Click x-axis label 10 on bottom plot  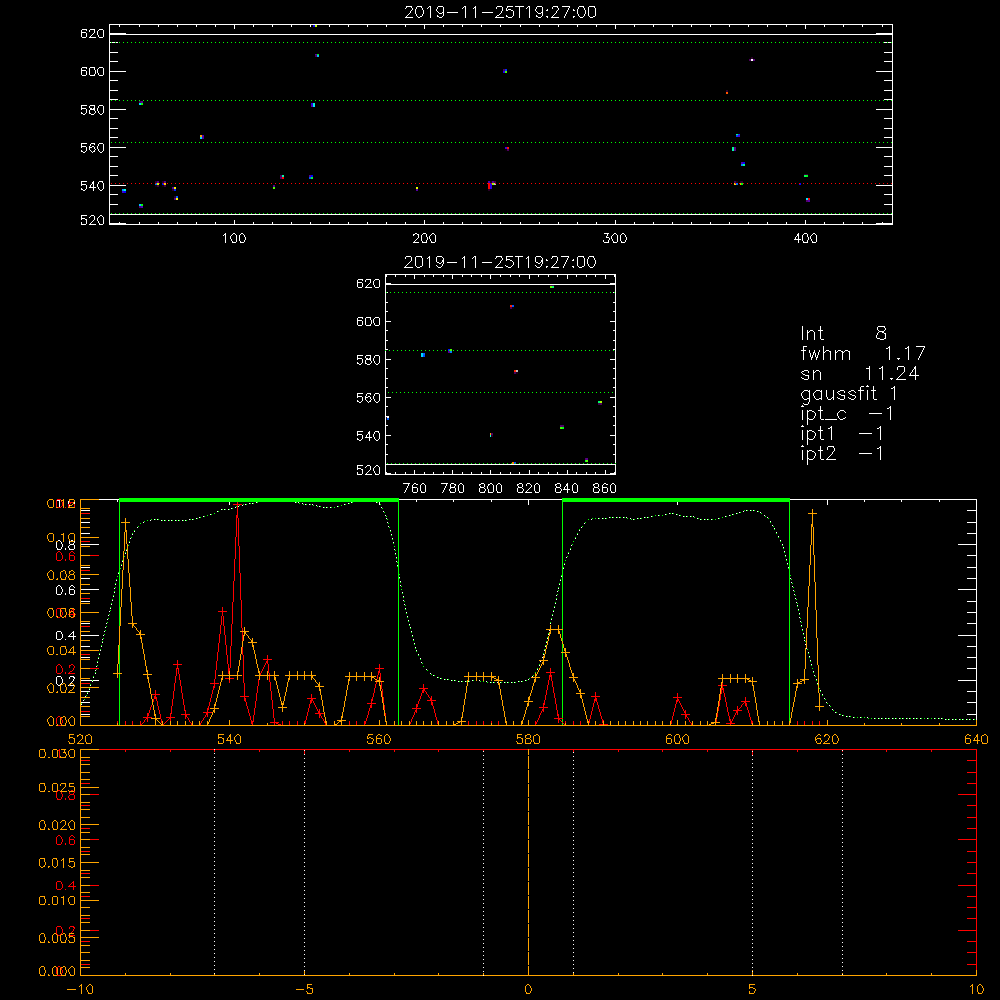coord(976,990)
